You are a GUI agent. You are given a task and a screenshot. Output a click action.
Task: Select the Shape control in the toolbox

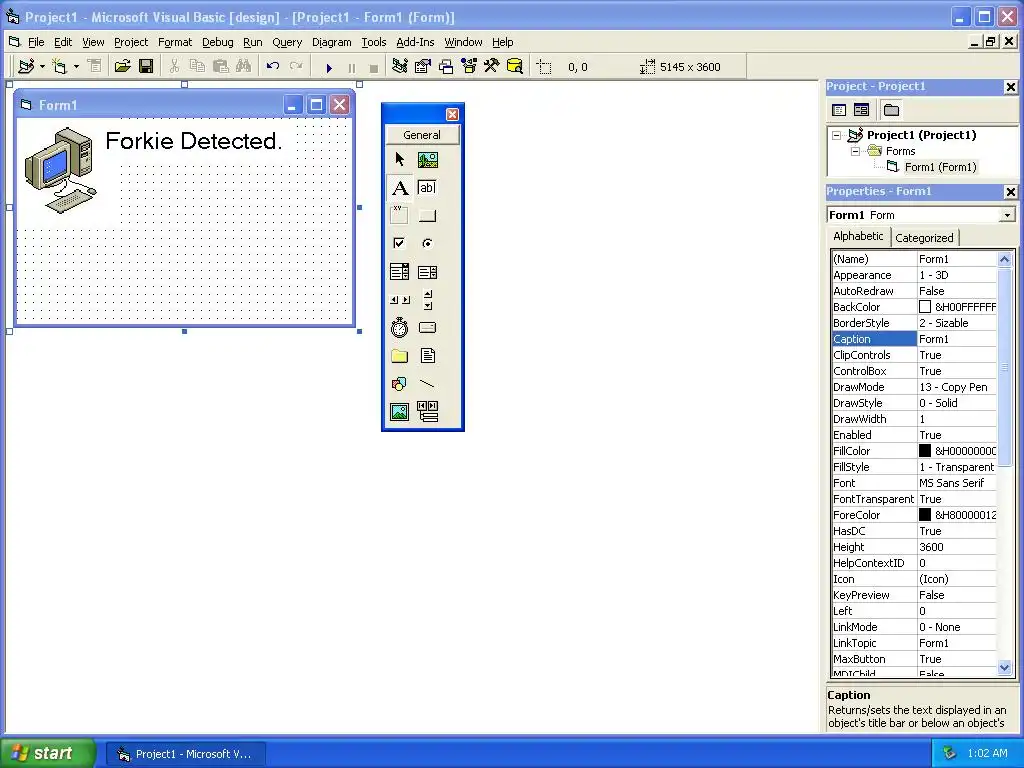pyautogui.click(x=400, y=384)
